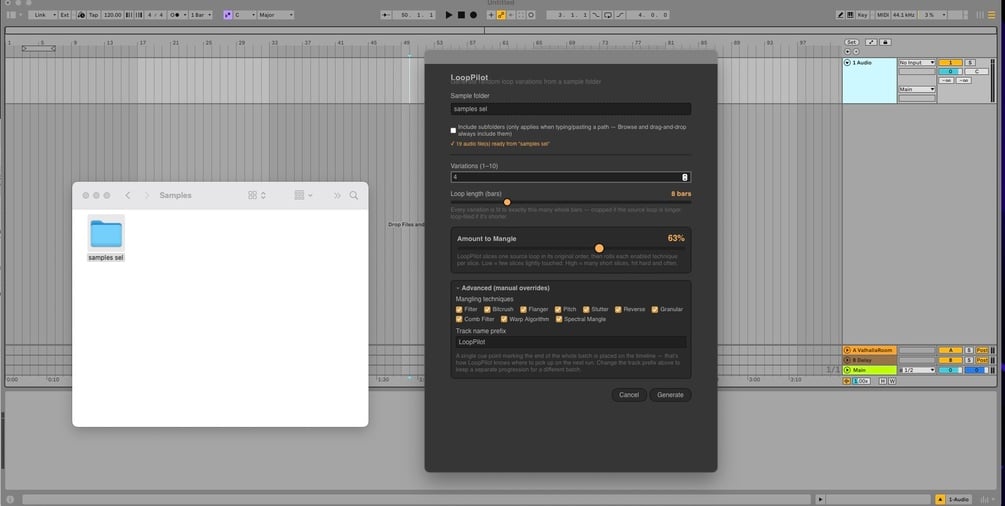Click the Set locator button
The image size is (1005, 506).
[852, 42]
